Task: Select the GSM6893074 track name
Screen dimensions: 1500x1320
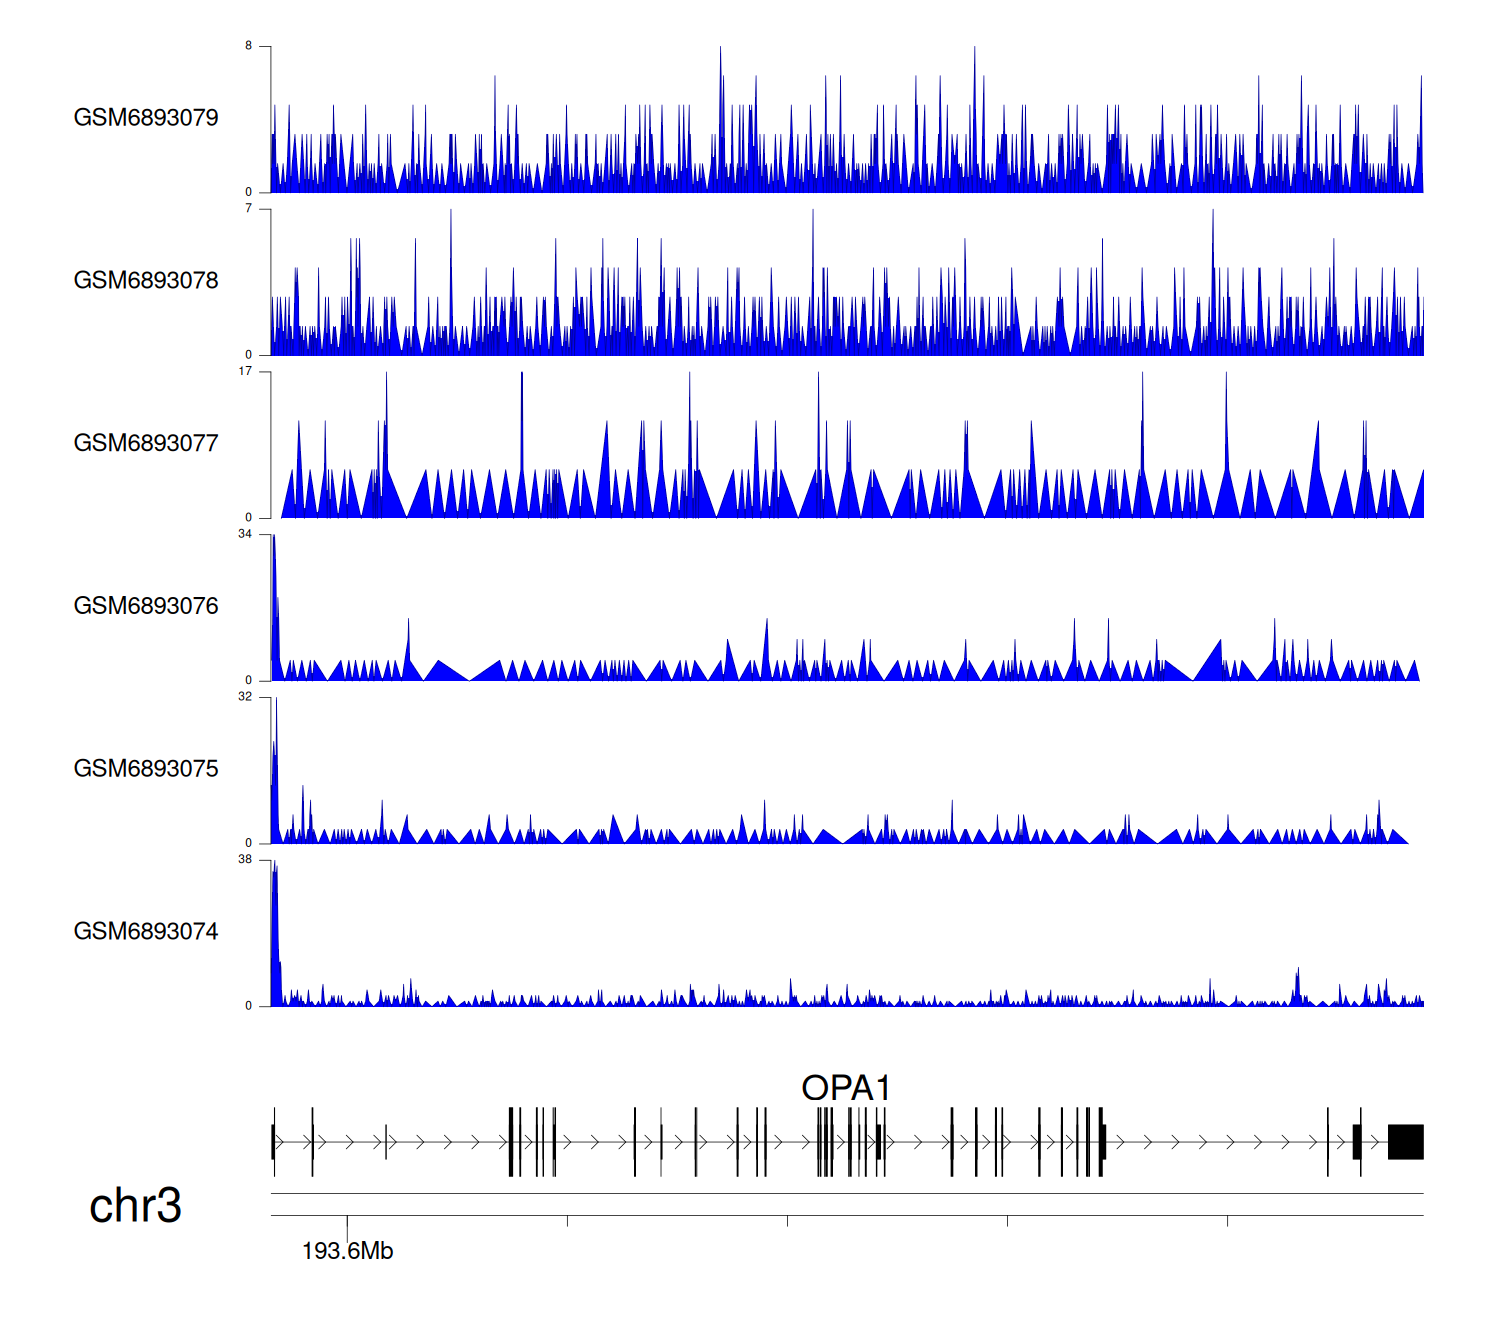Action: click(146, 932)
